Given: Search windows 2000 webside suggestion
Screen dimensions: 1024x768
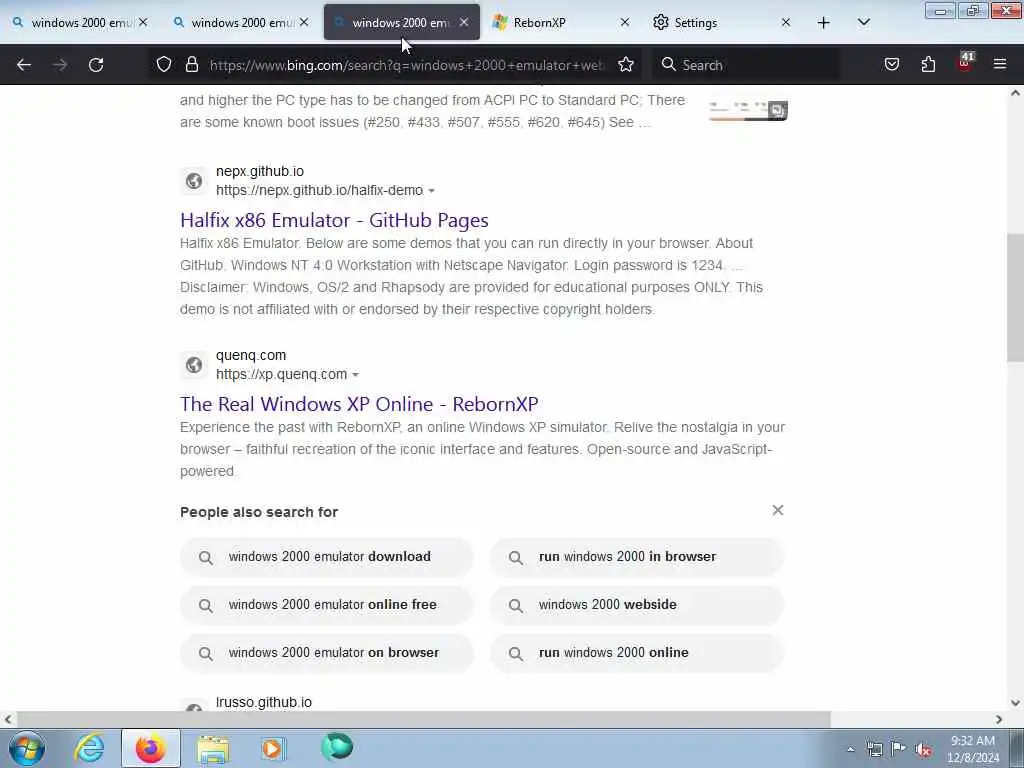Looking at the screenshot, I should pyautogui.click(x=637, y=605).
